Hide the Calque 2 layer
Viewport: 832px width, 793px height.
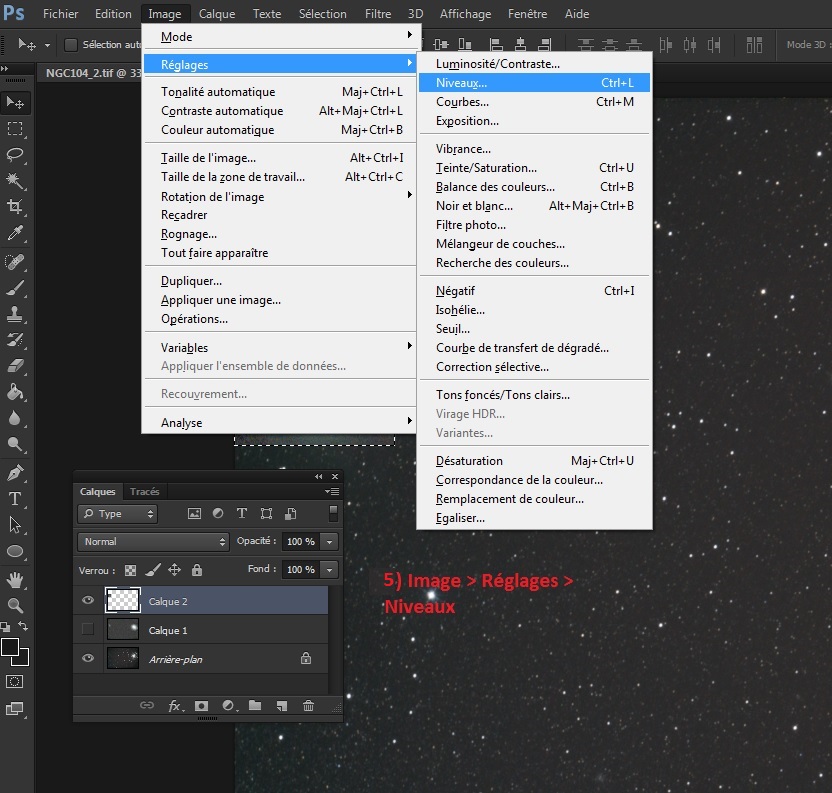coord(88,600)
